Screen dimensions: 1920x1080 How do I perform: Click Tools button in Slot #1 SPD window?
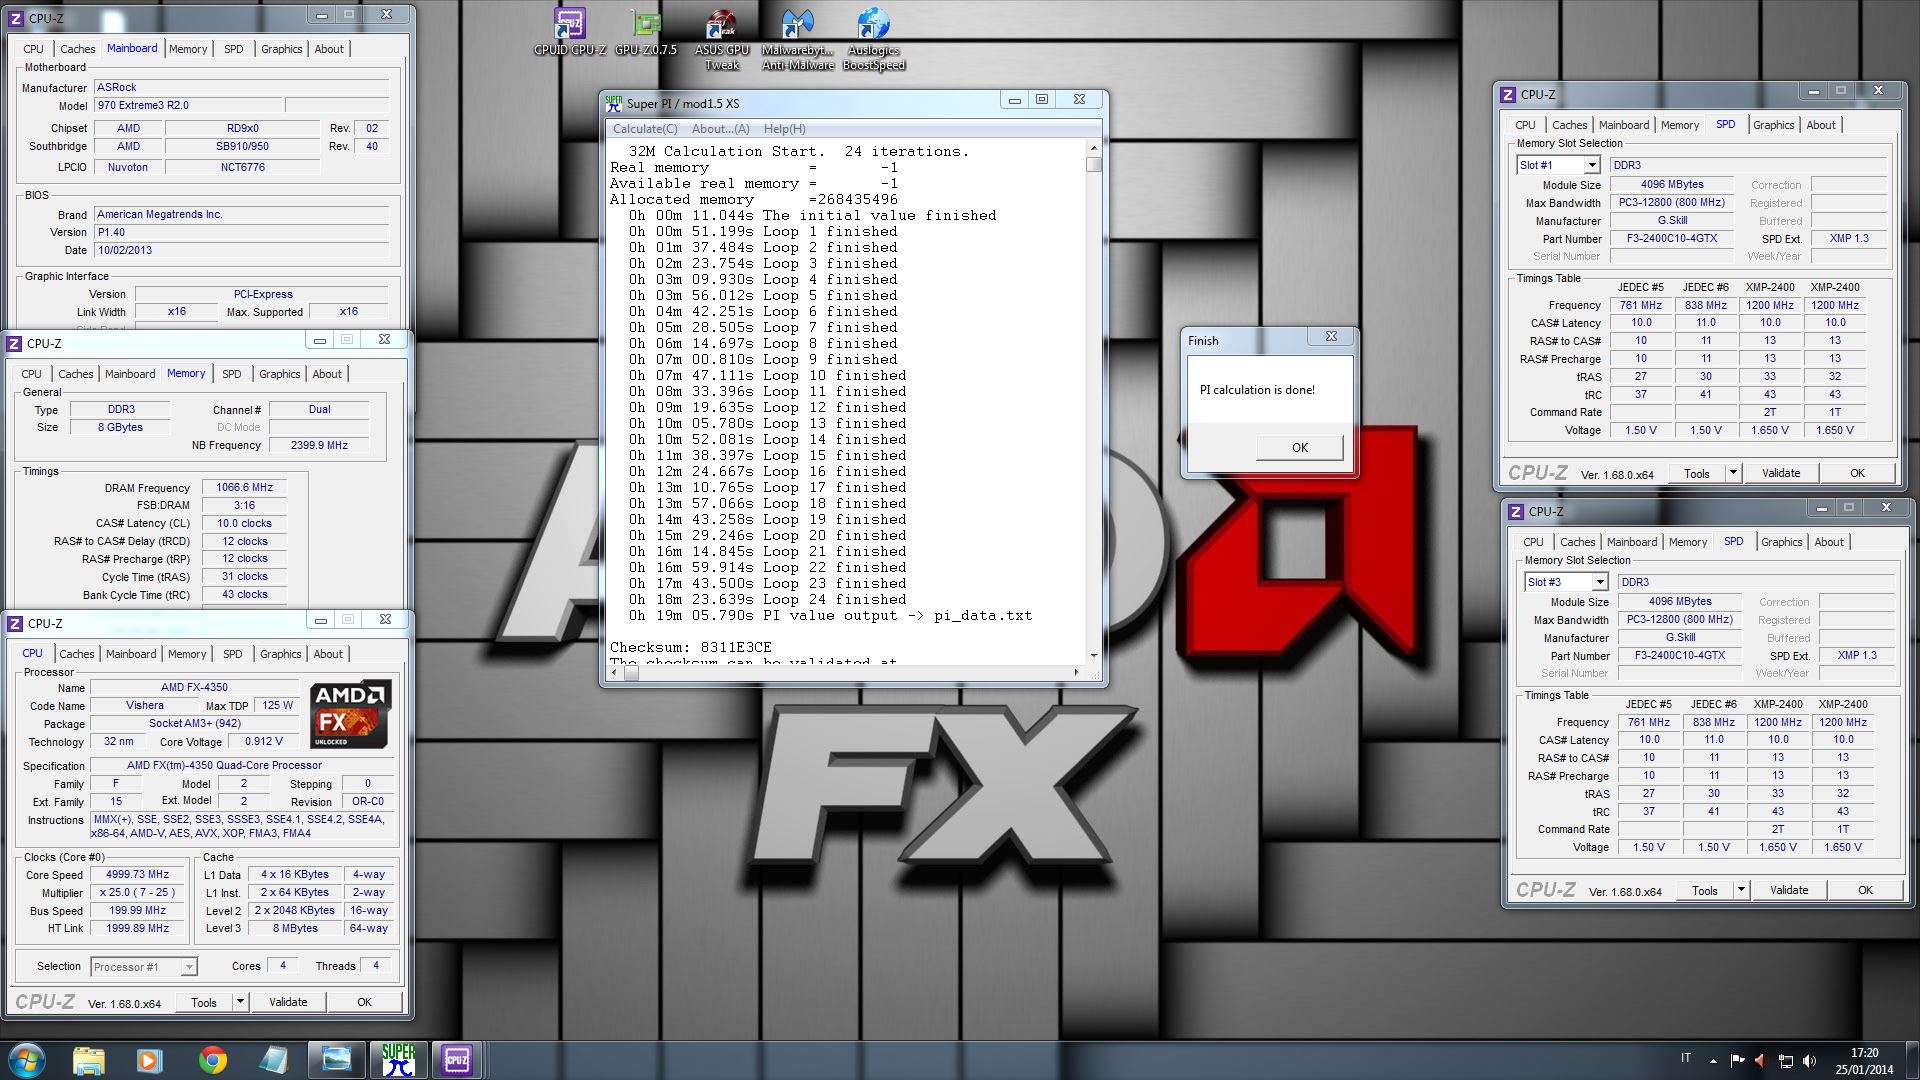(x=1697, y=473)
